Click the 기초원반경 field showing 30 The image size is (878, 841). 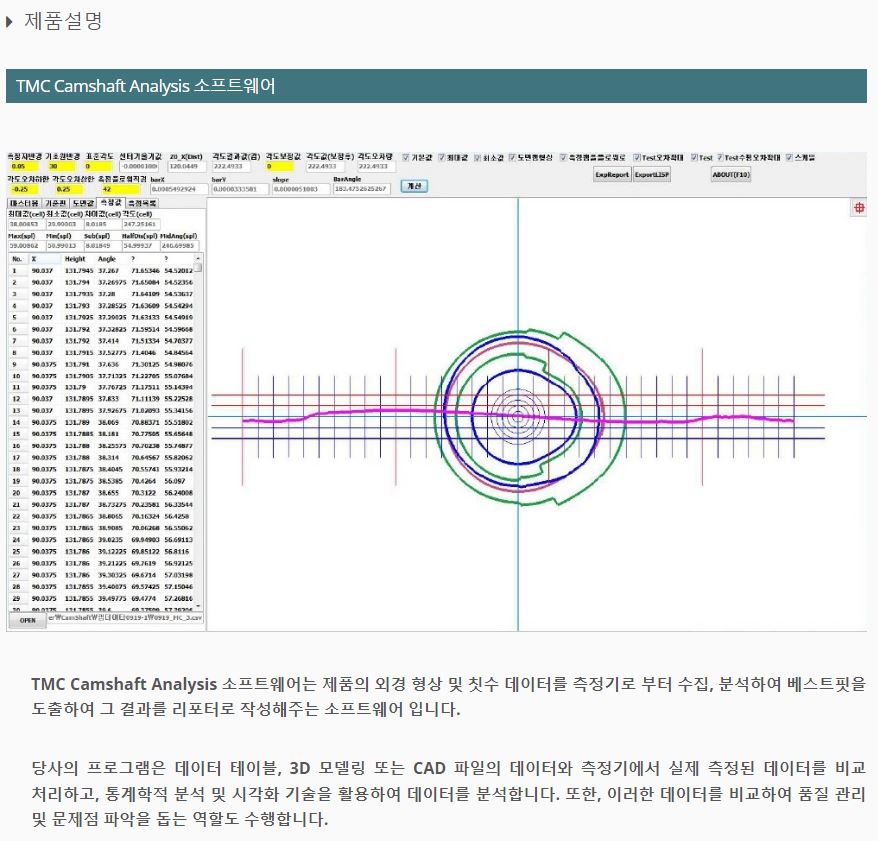[x=61, y=166]
